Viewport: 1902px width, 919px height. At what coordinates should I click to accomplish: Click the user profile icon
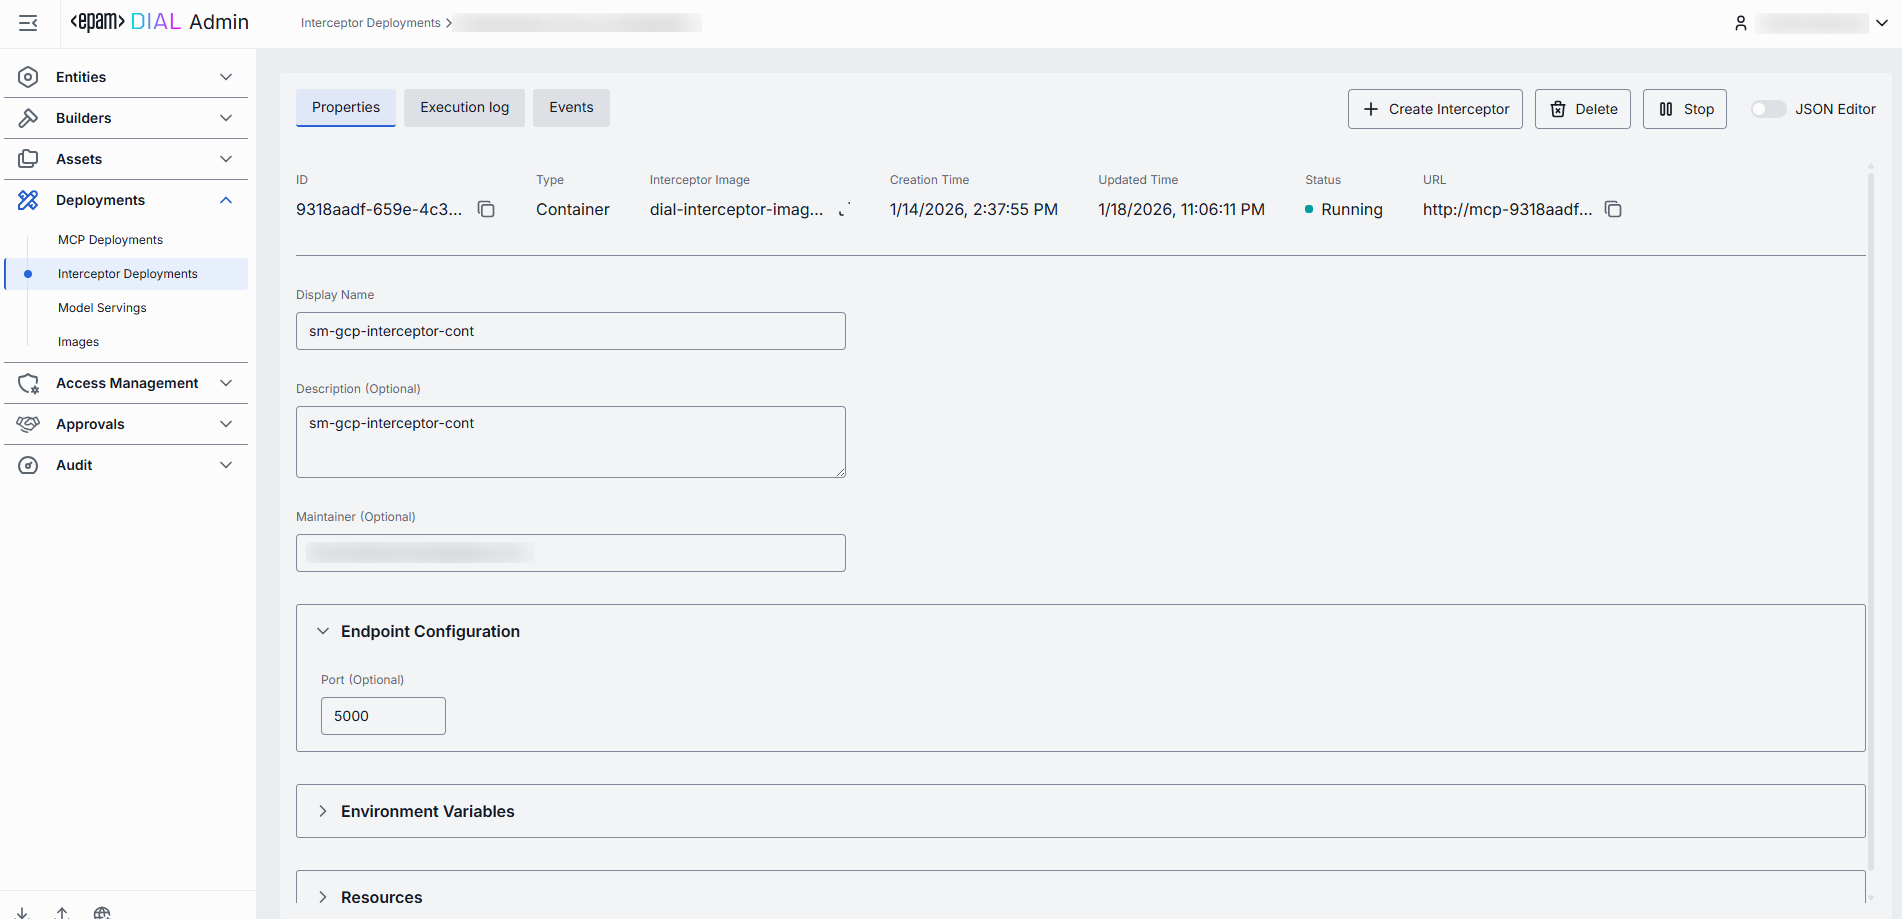coord(1741,23)
